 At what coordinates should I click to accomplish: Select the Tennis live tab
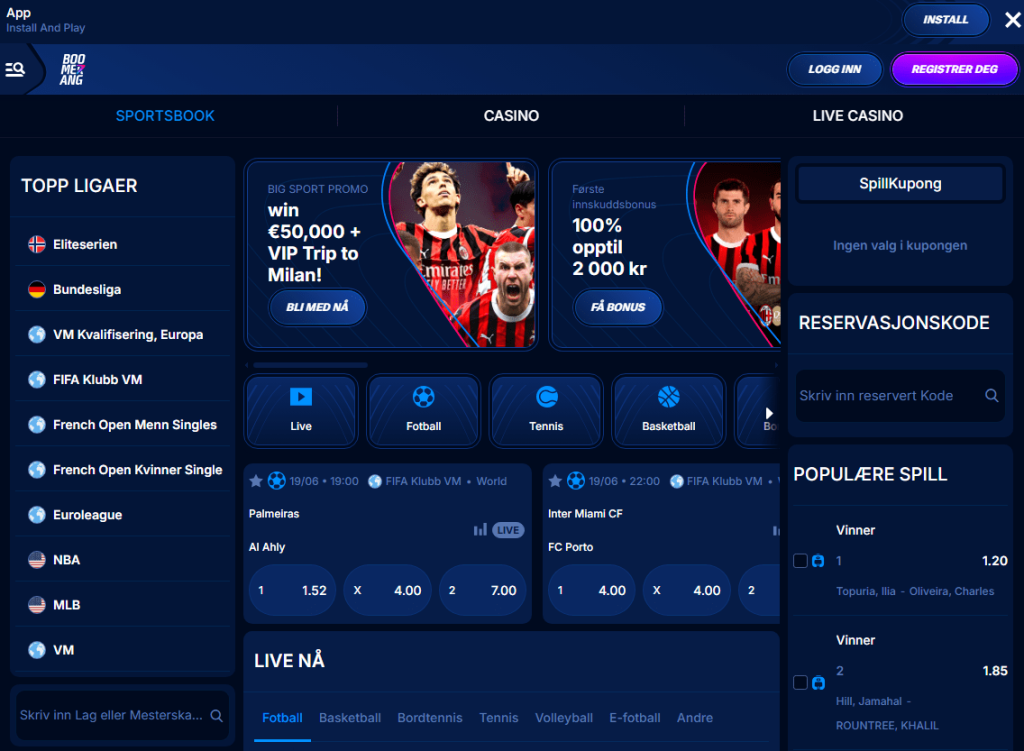click(x=499, y=718)
